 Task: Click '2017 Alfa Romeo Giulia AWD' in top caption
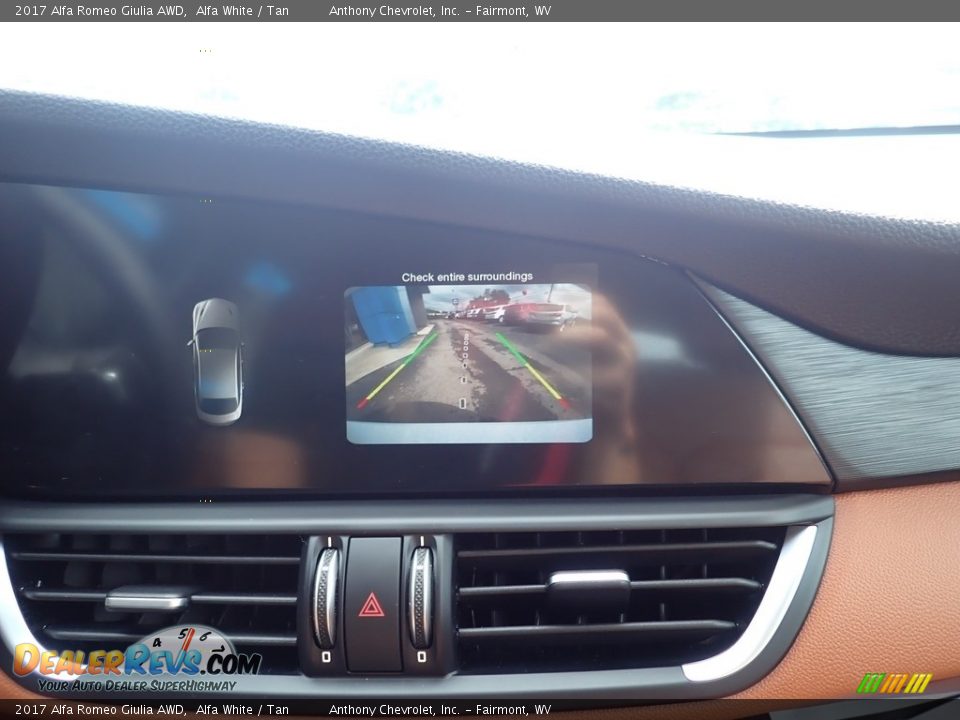100,10
